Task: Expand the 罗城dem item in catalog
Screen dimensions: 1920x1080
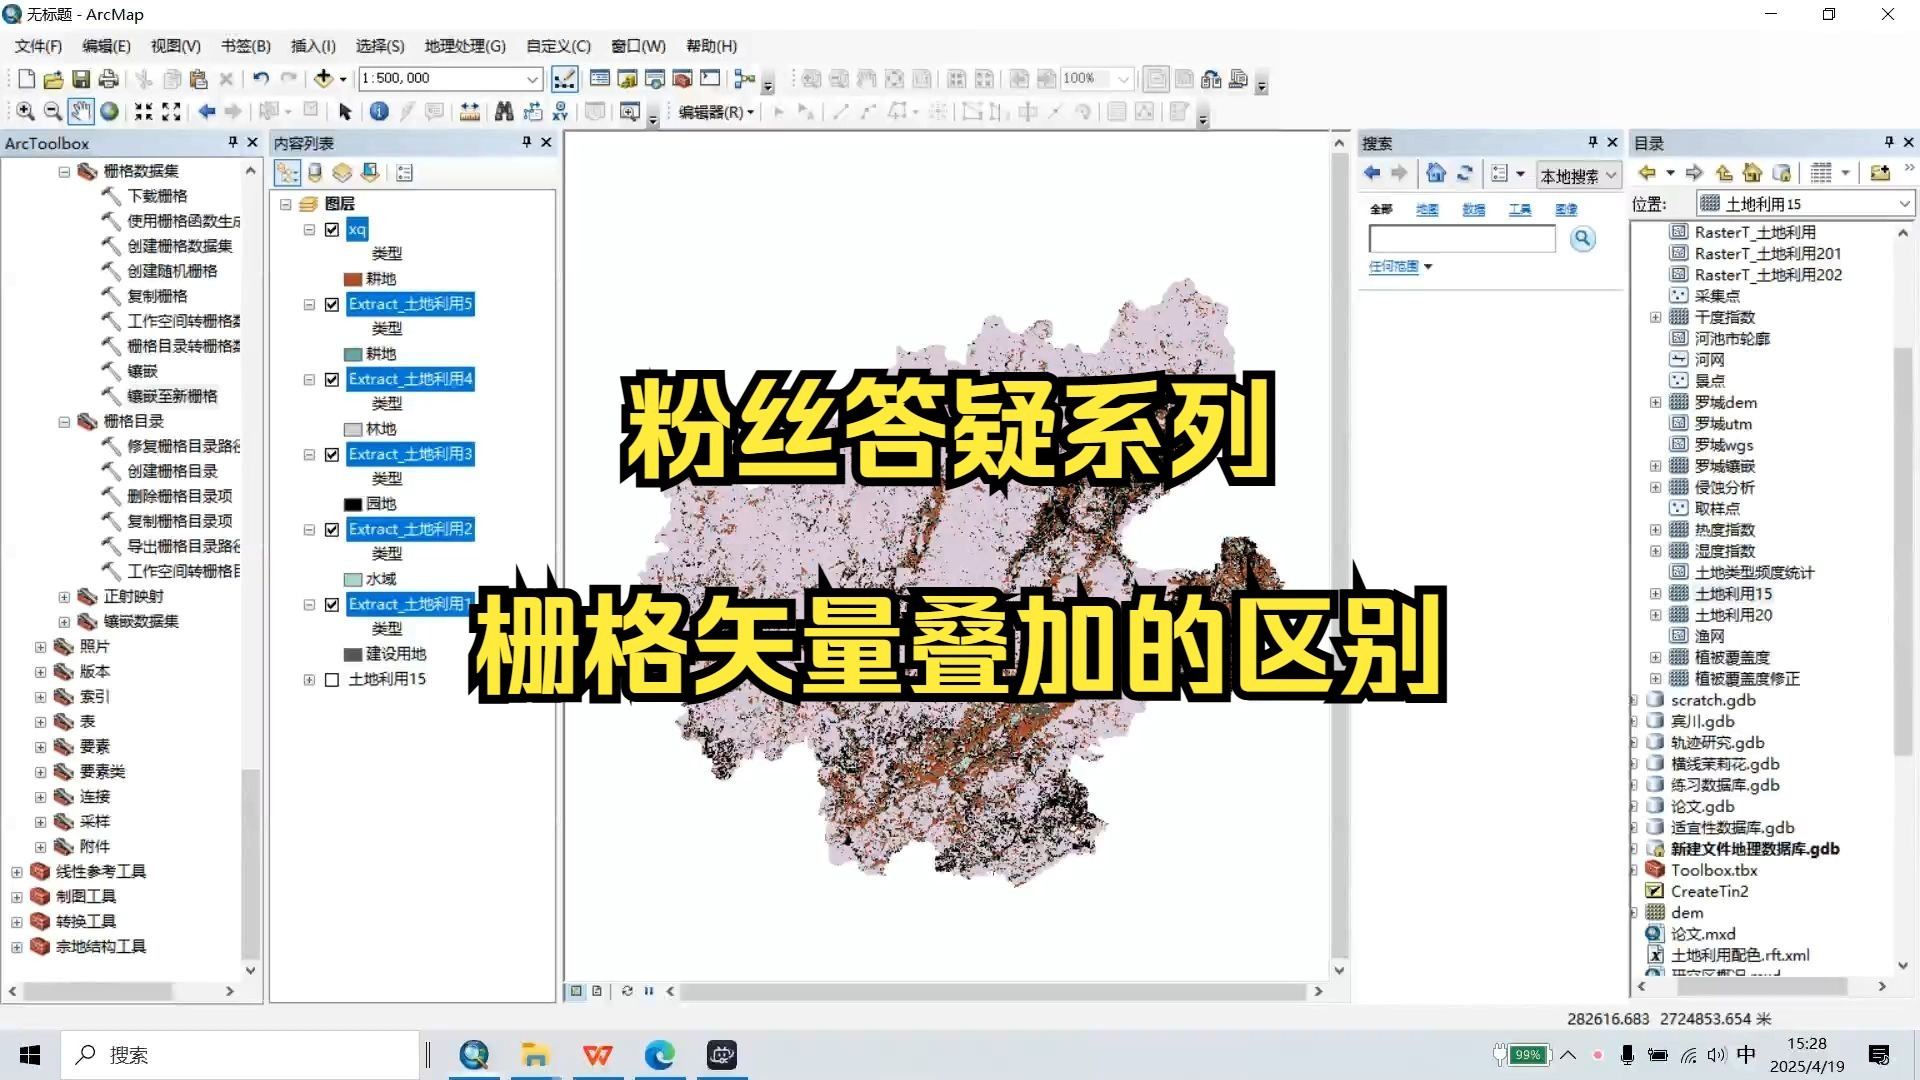Action: (1655, 401)
